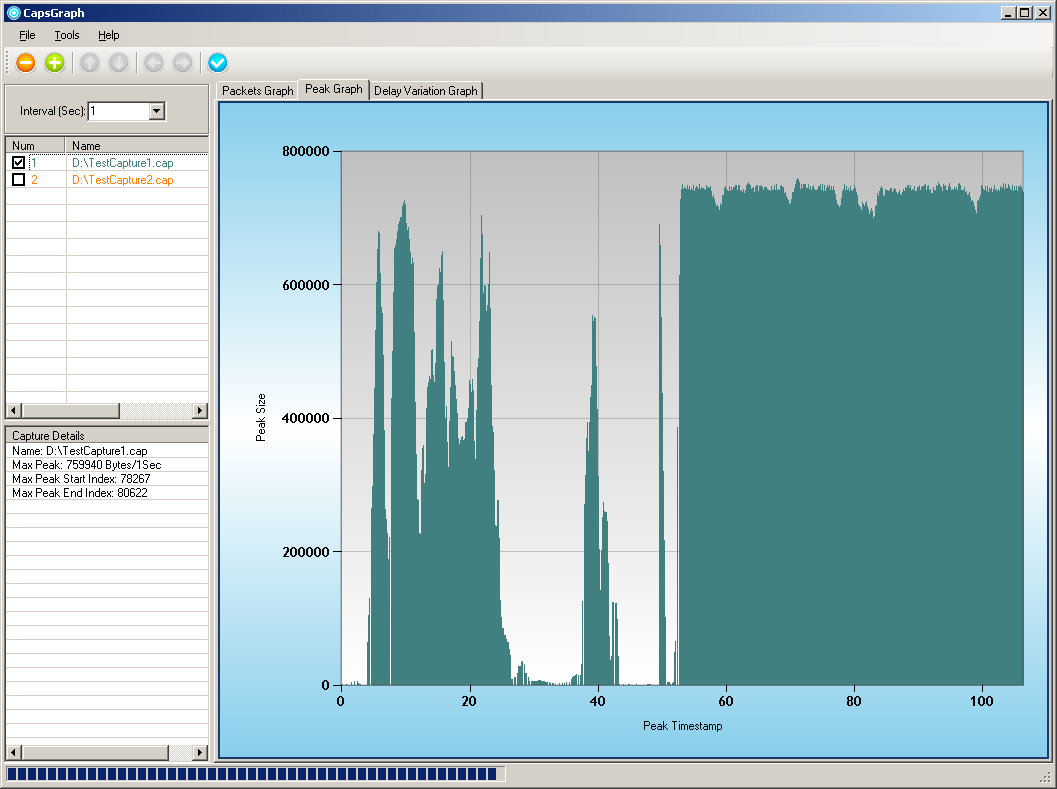1057x789 pixels.
Task: Click the orange remove capture icon
Action: (x=26, y=63)
